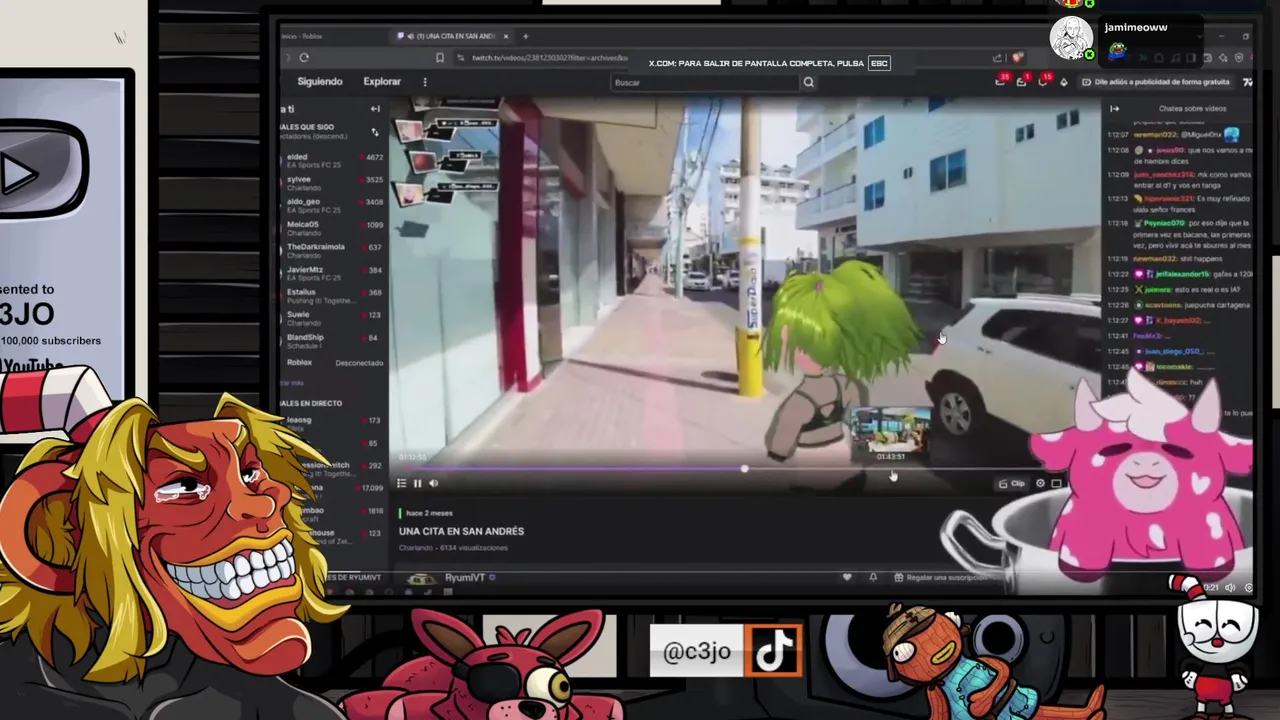Click the search magnifier button

coord(809,82)
